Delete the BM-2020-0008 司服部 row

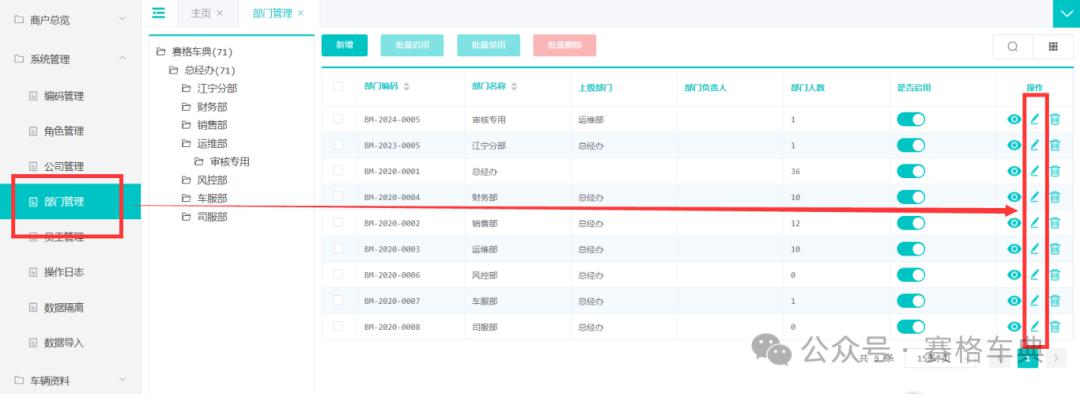(1055, 326)
